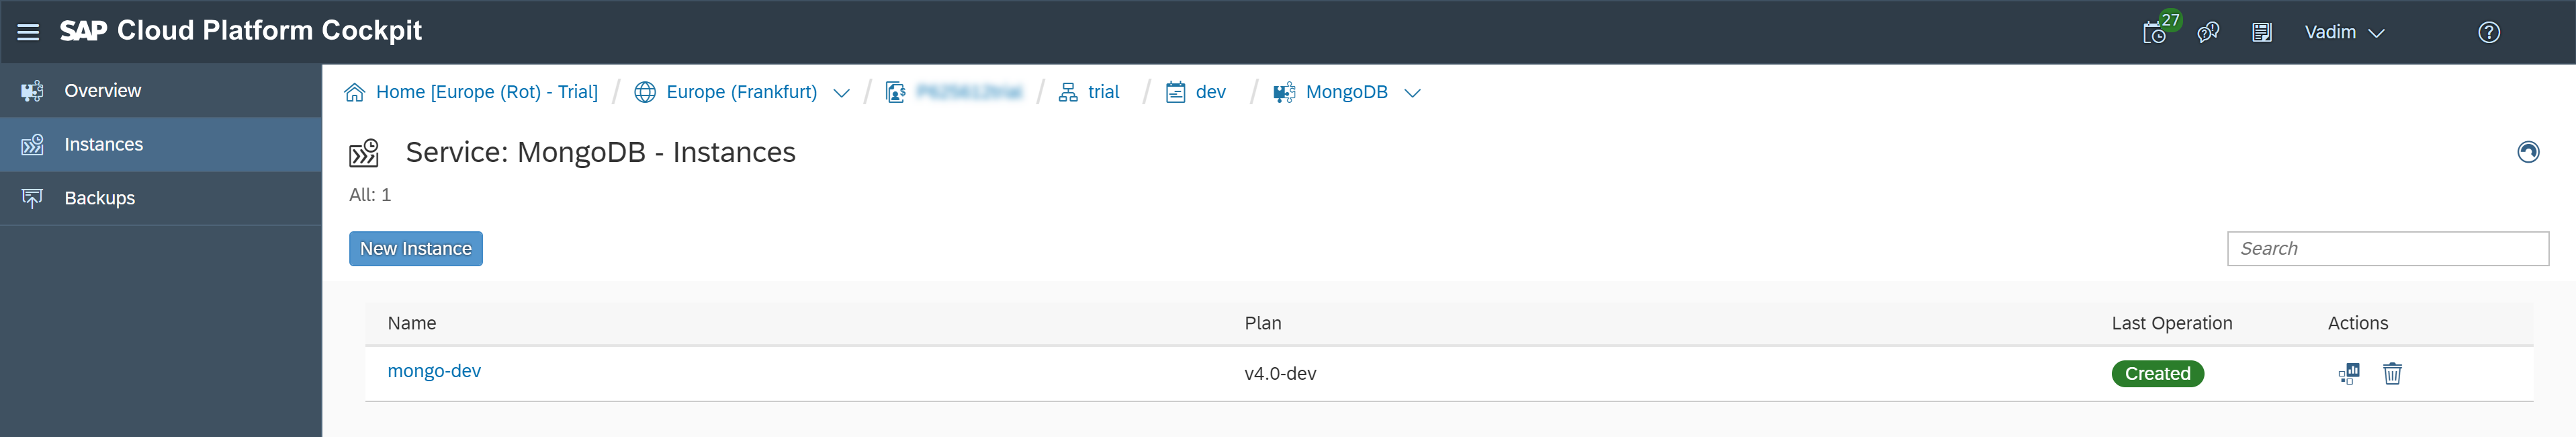Viewport: 2576px width, 437px height.
Task: Go to Home [Europe (Rot) - Trial]
Action: pos(486,92)
